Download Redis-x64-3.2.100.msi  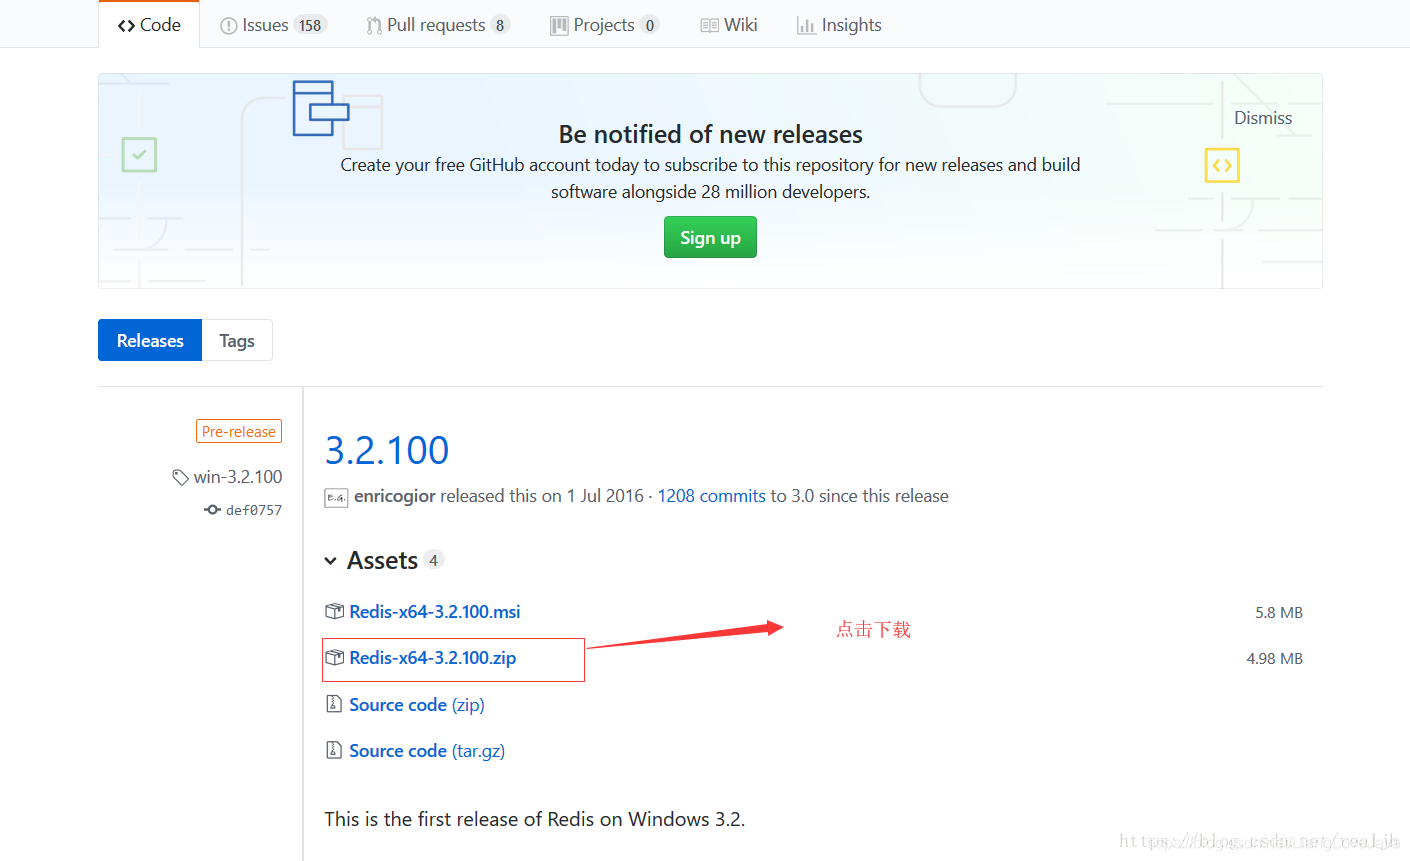(435, 611)
